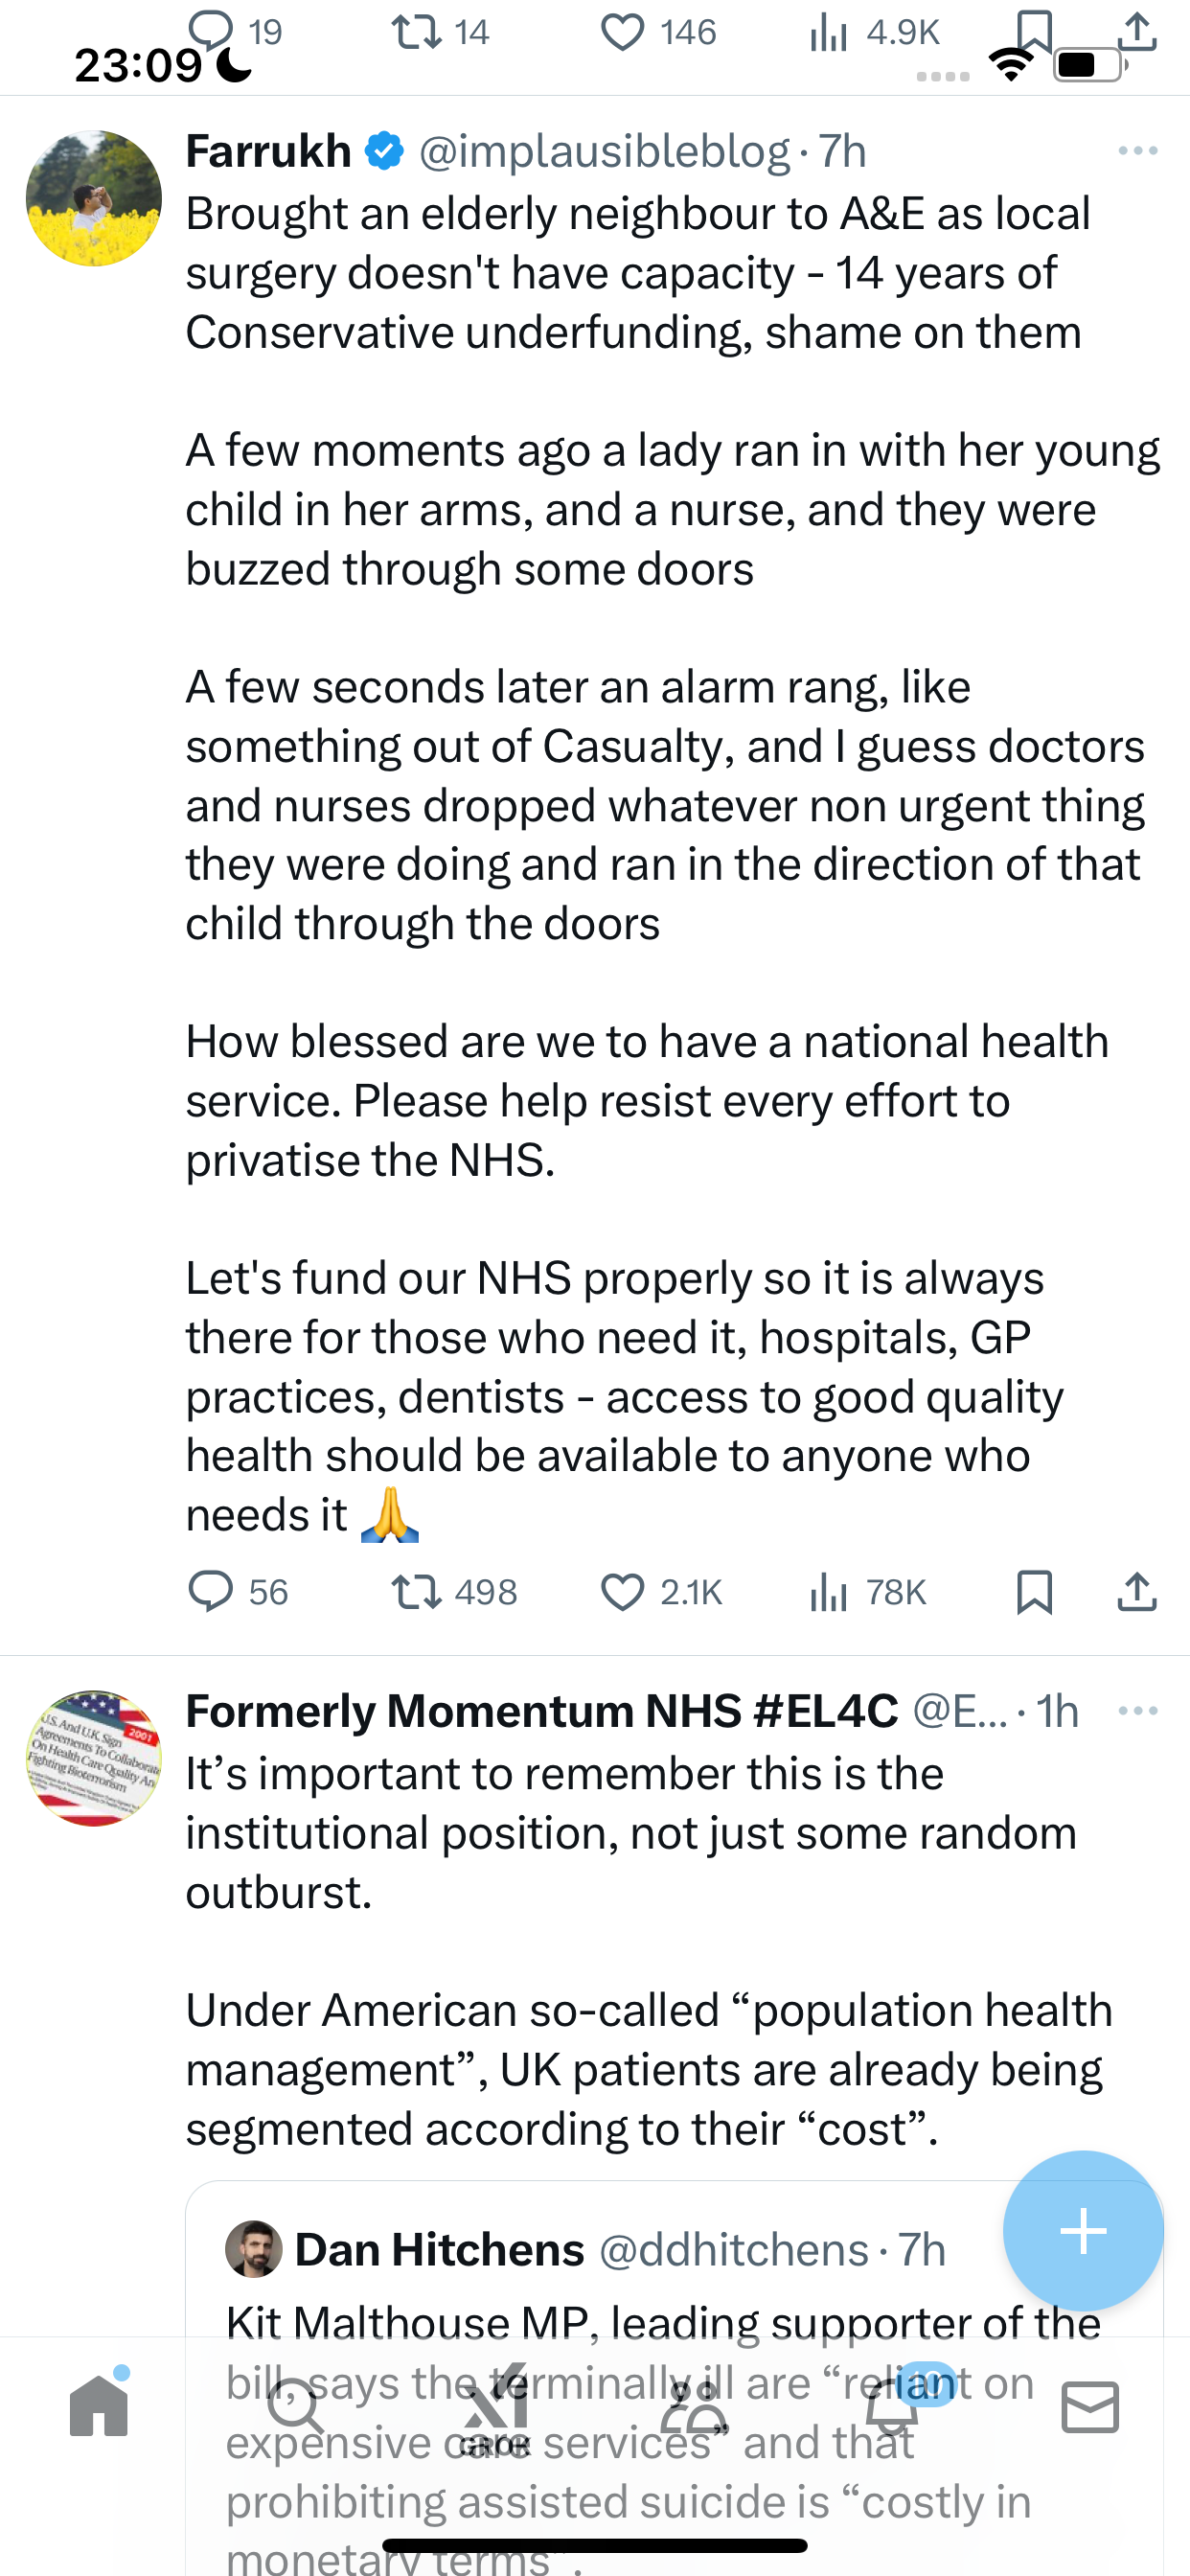Bookmark Farrukh's NHS tweet
Image resolution: width=1190 pixels, height=2576 pixels.
[x=1034, y=1591]
